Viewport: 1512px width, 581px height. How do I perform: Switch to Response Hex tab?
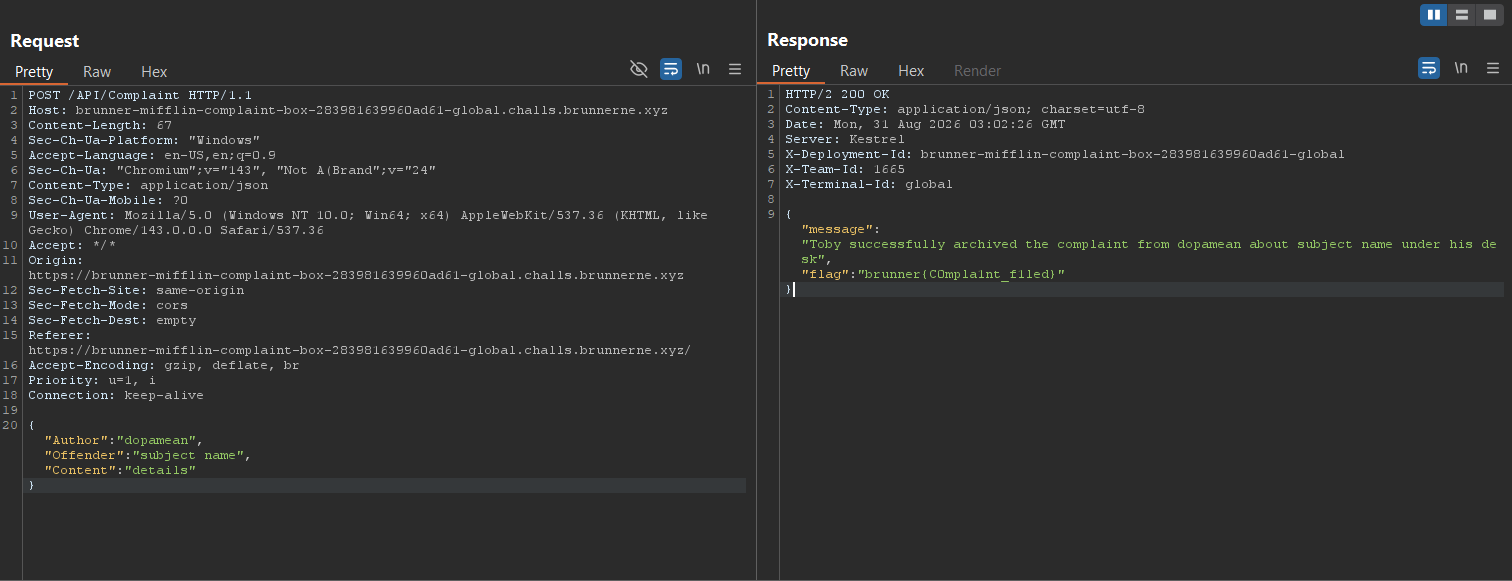[911, 70]
